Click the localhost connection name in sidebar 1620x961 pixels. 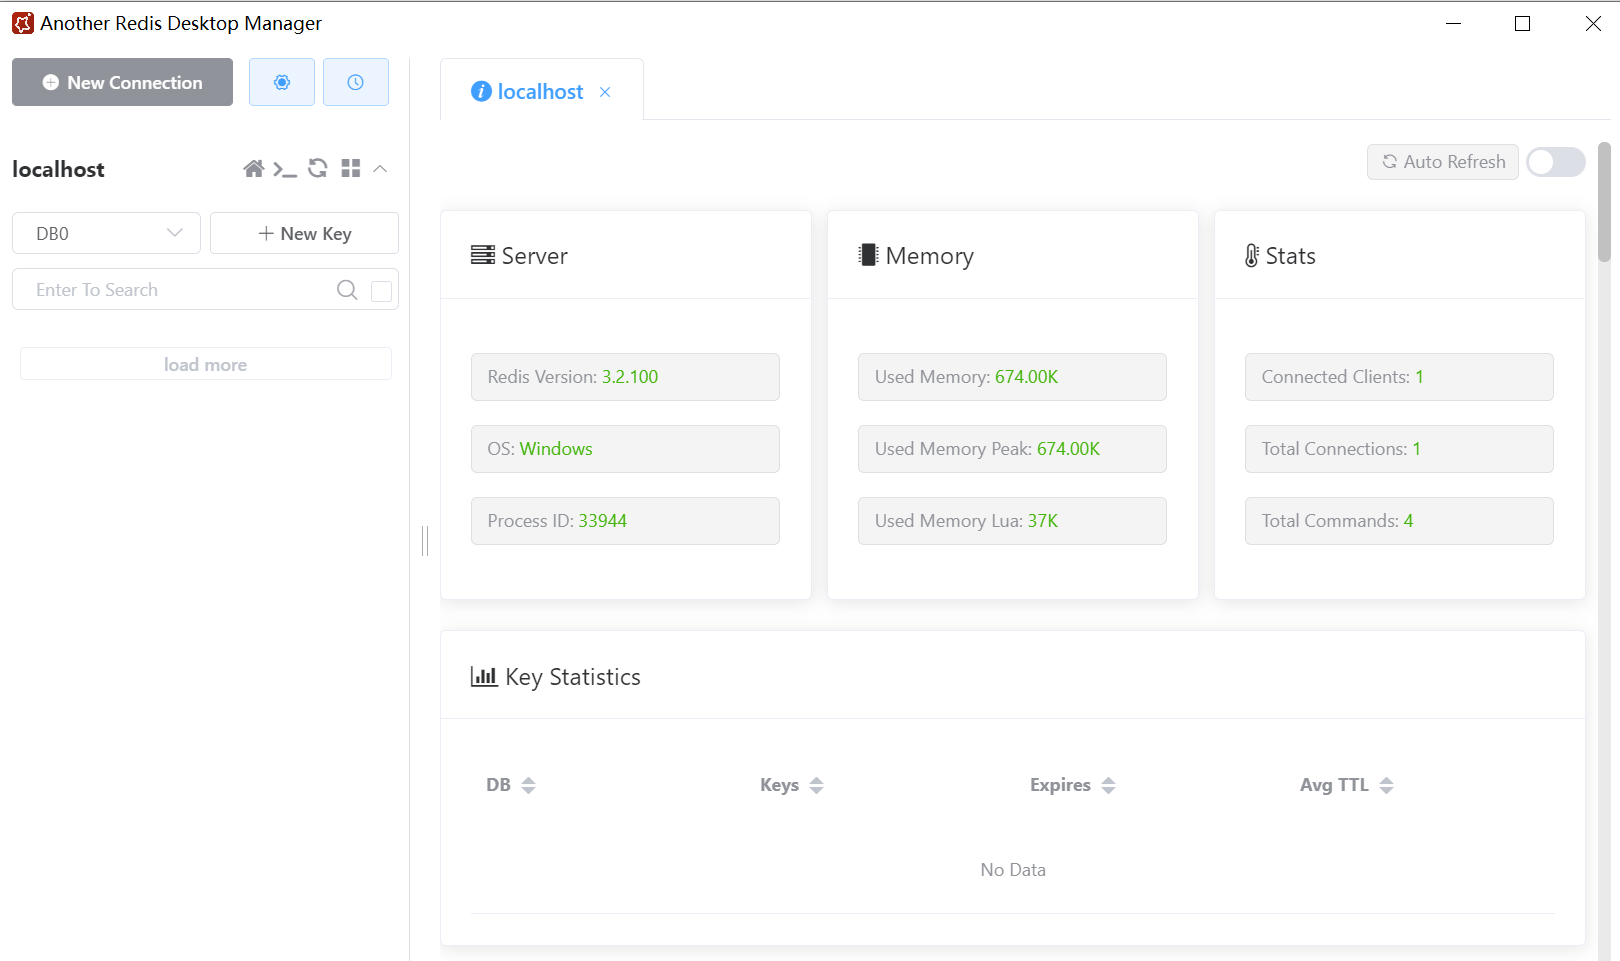pyautogui.click(x=58, y=169)
